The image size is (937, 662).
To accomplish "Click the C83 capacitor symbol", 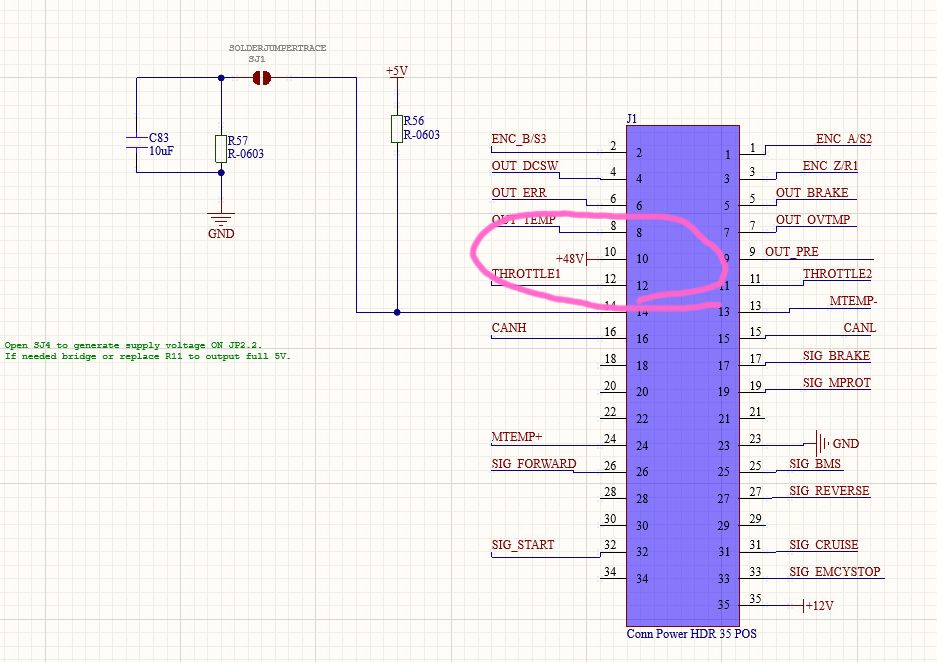I will 135,143.
